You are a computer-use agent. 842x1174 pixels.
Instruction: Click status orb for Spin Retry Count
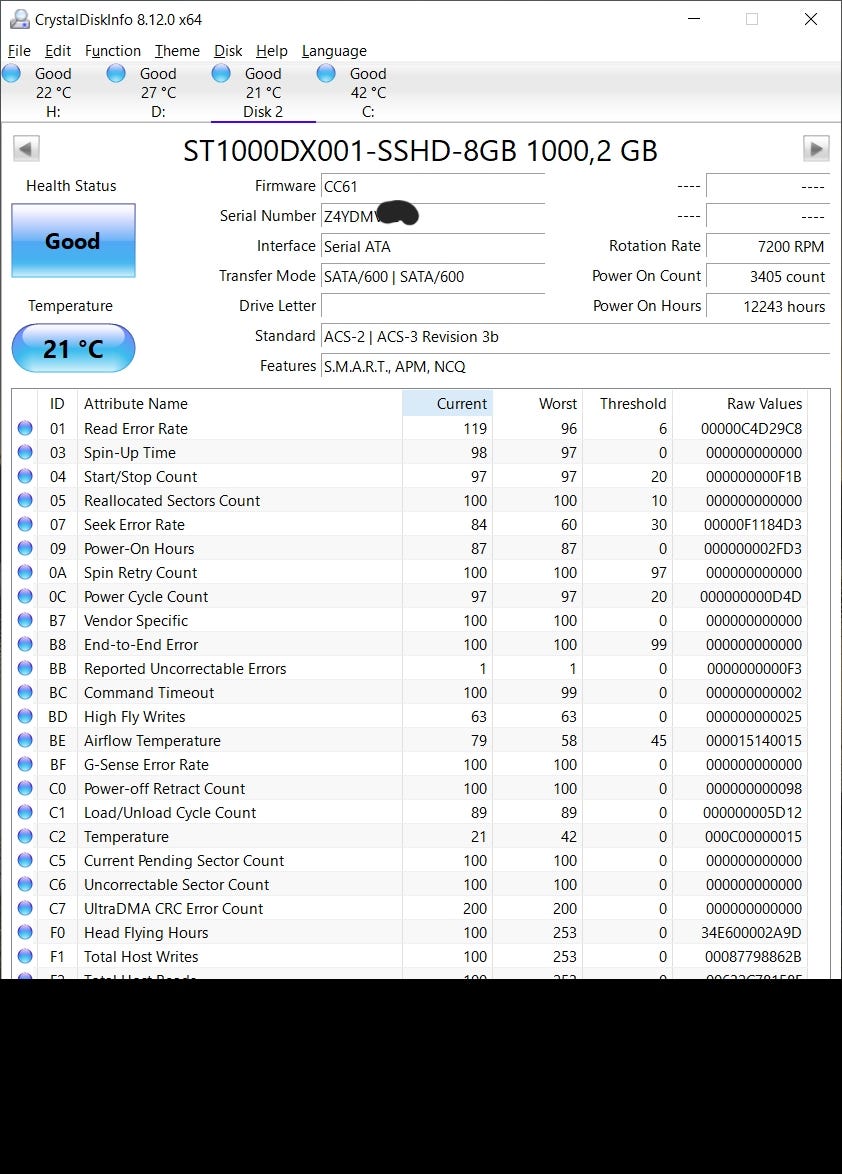[x=25, y=572]
